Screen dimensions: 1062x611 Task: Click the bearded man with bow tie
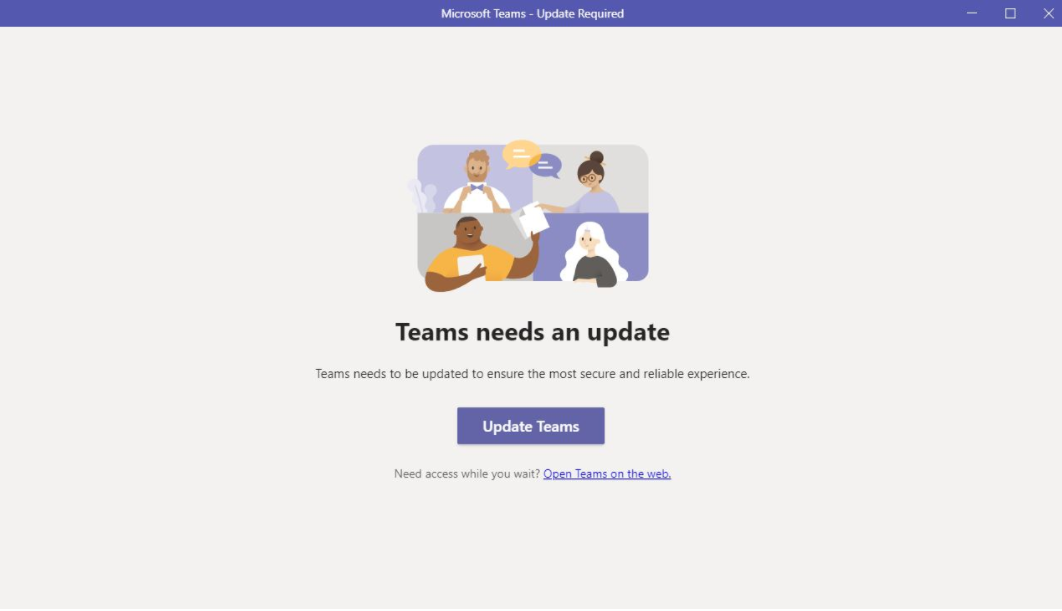pos(477,182)
